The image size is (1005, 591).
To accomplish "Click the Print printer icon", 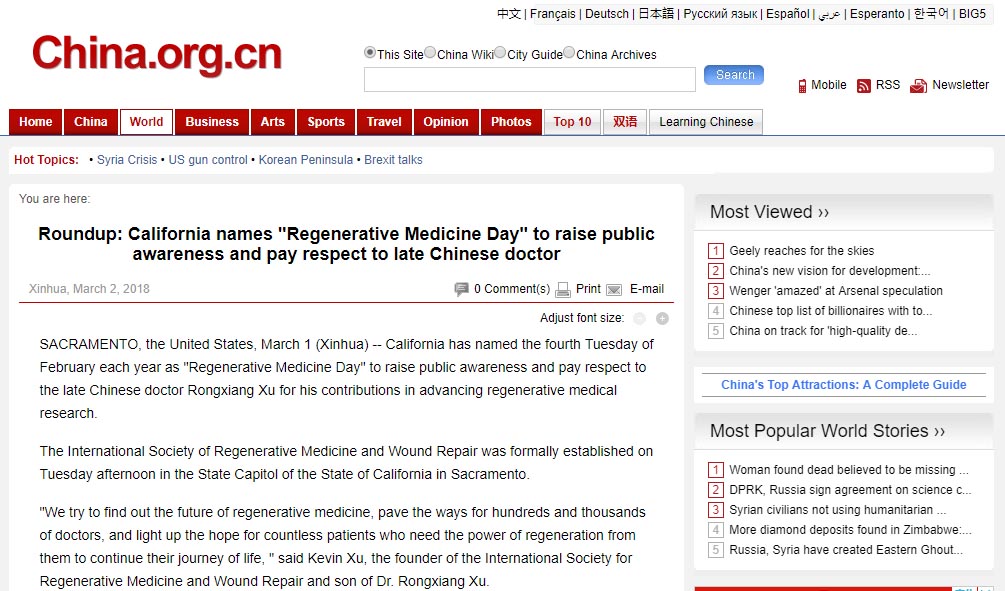I will (563, 289).
